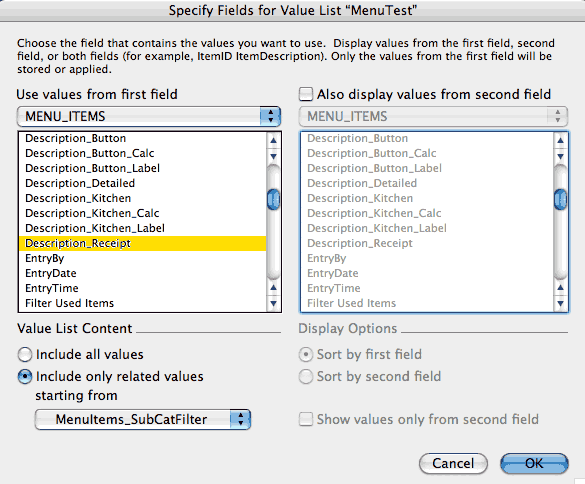
Task: Click the Cancel button
Action: pyautogui.click(x=453, y=463)
